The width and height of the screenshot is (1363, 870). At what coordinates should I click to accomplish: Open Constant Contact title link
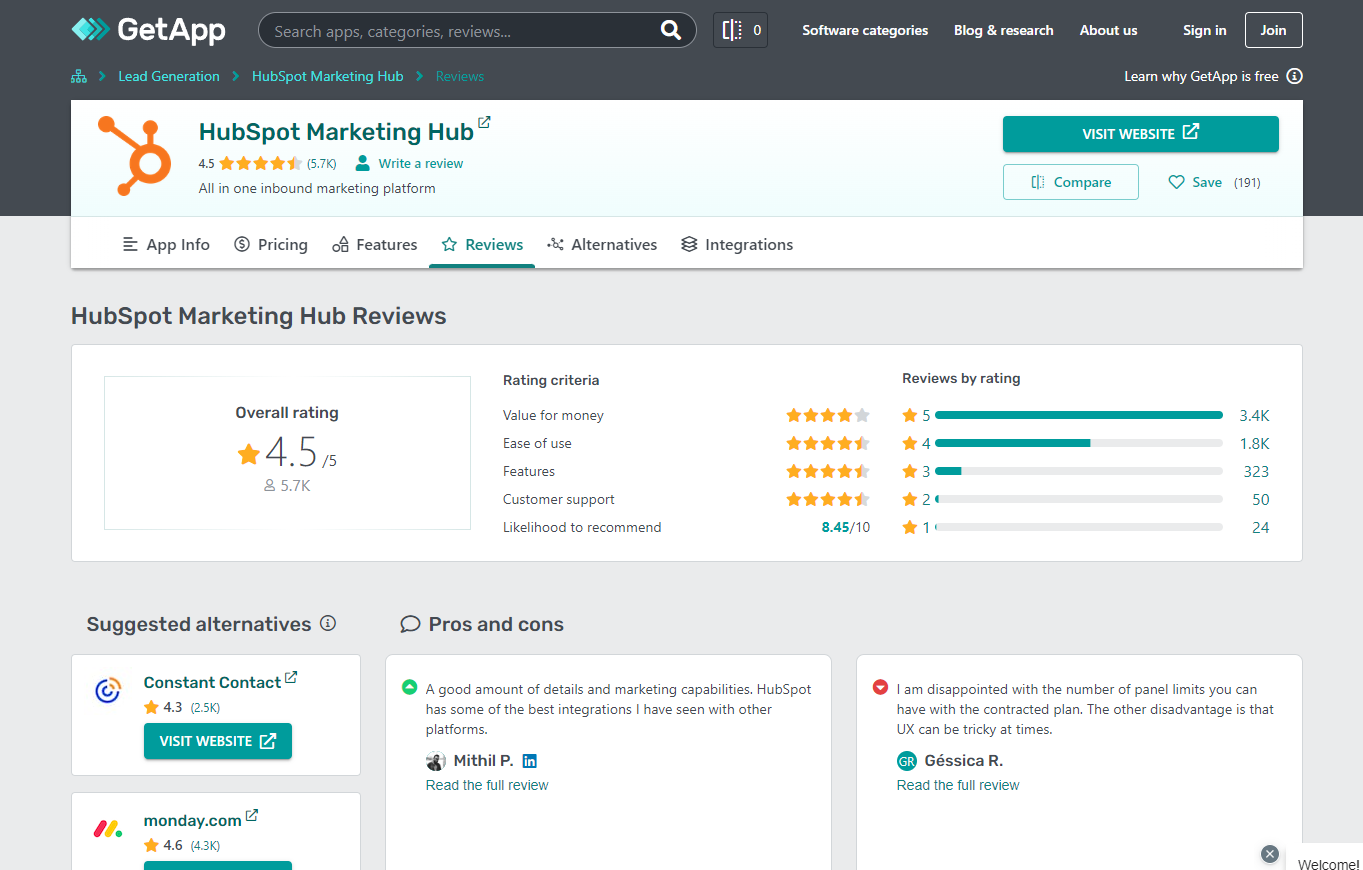tap(212, 682)
